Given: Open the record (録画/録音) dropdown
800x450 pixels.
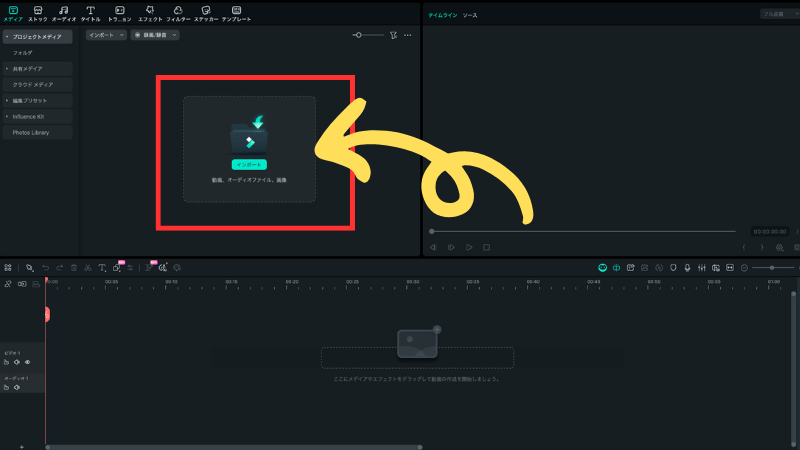Looking at the screenshot, I should (x=155, y=35).
